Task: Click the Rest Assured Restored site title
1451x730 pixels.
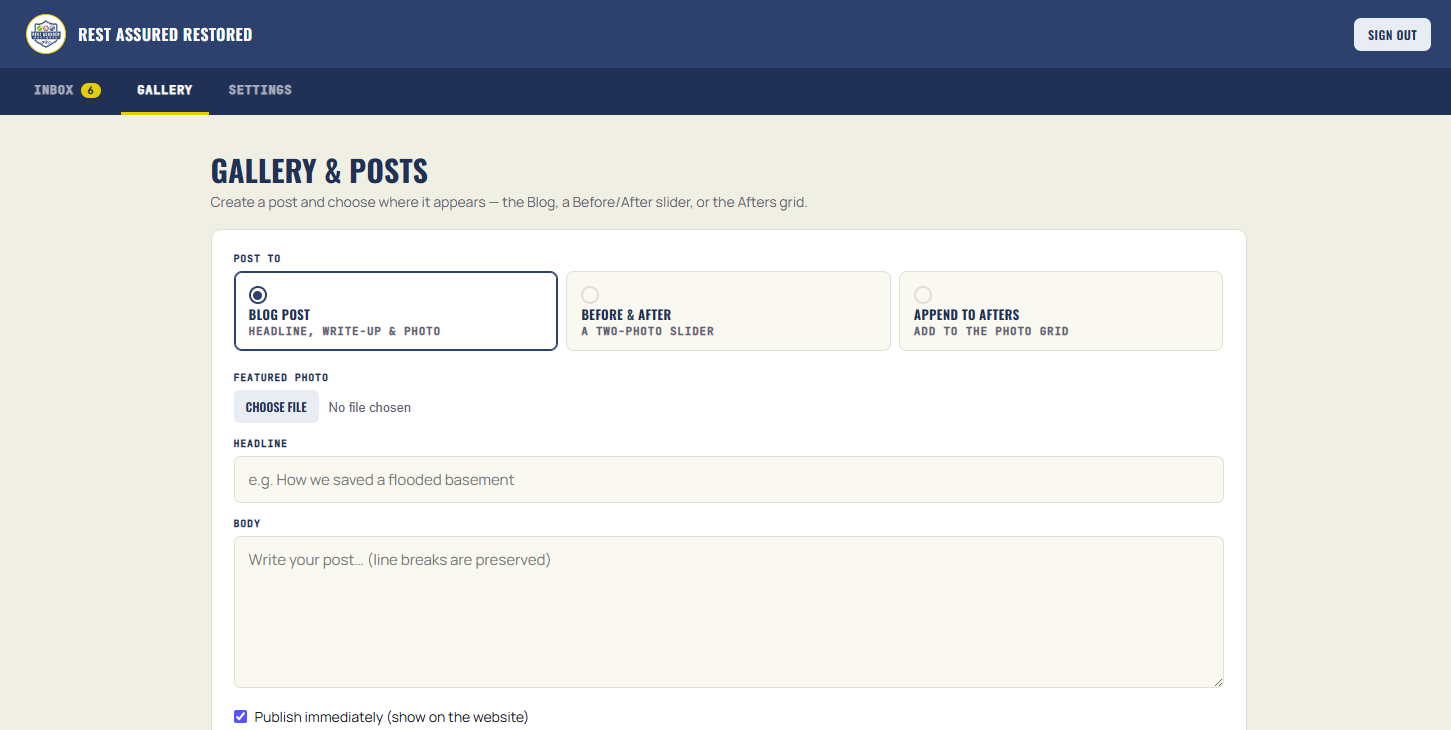Action: [x=165, y=35]
